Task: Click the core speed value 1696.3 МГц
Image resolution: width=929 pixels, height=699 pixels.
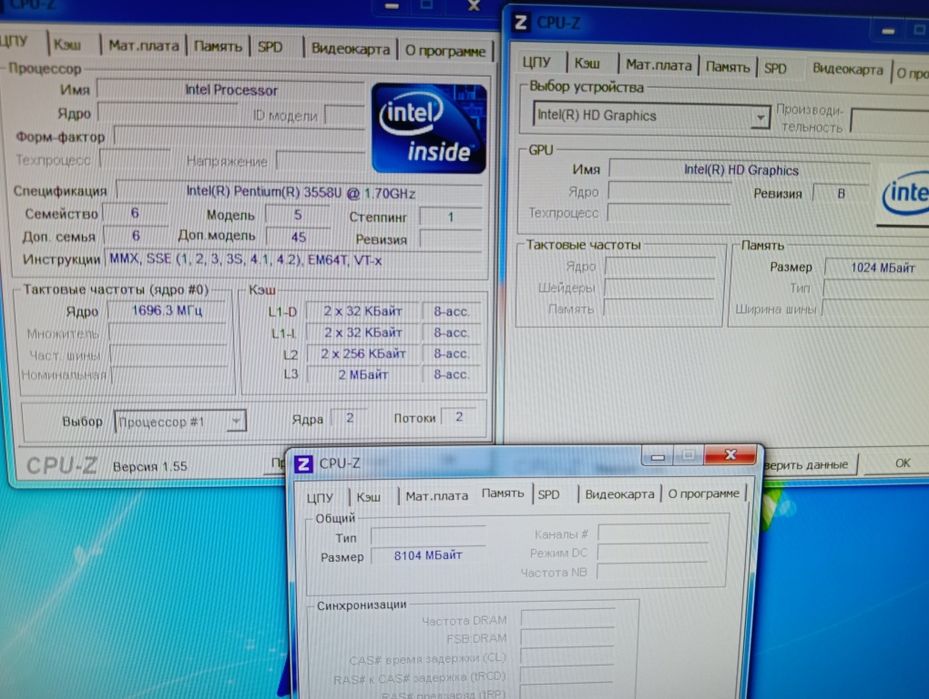Action: [167, 310]
